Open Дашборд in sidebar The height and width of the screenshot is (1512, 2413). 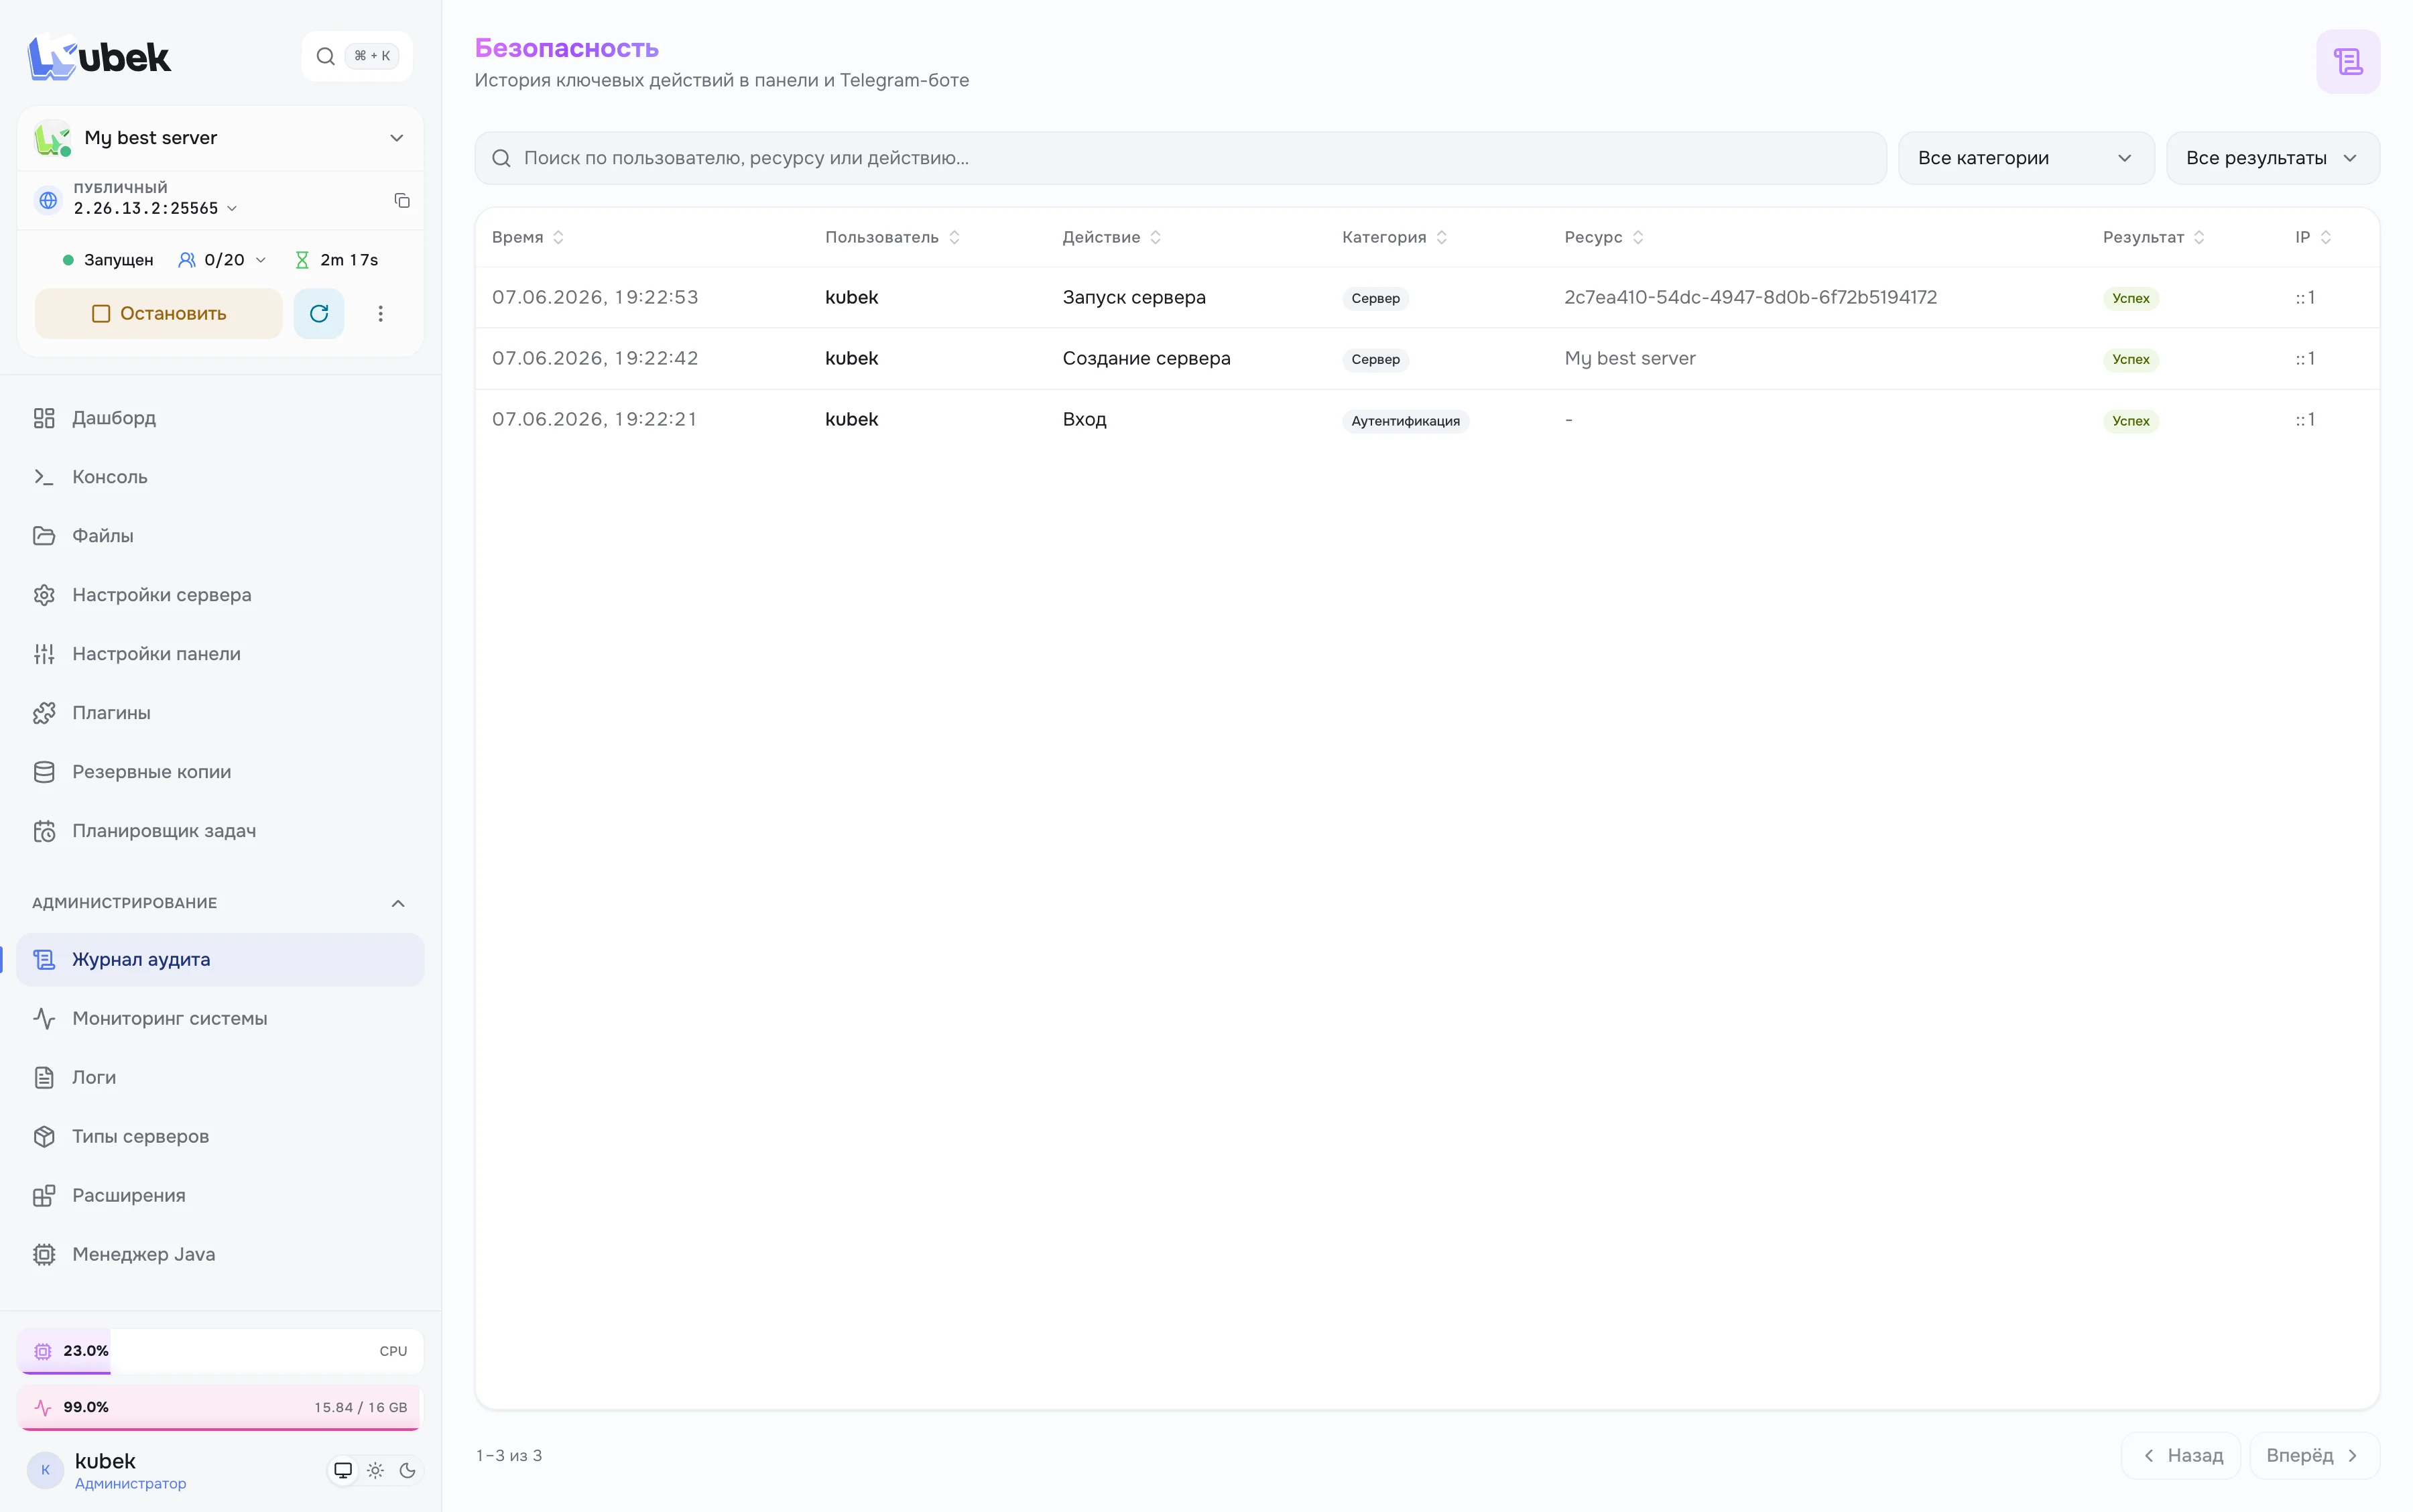point(220,418)
